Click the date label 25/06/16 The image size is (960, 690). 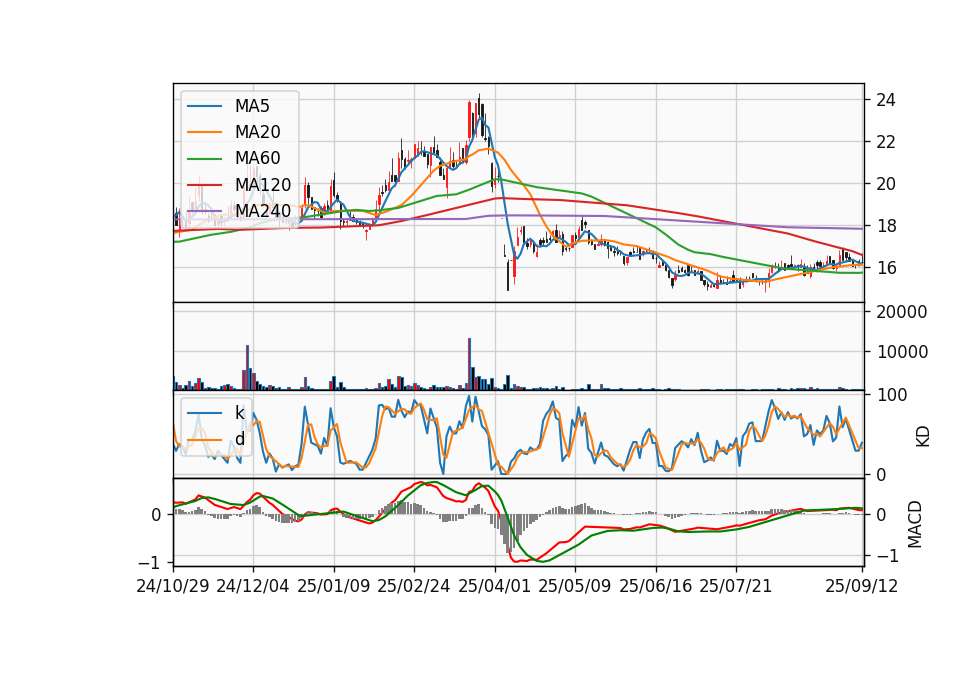656,586
